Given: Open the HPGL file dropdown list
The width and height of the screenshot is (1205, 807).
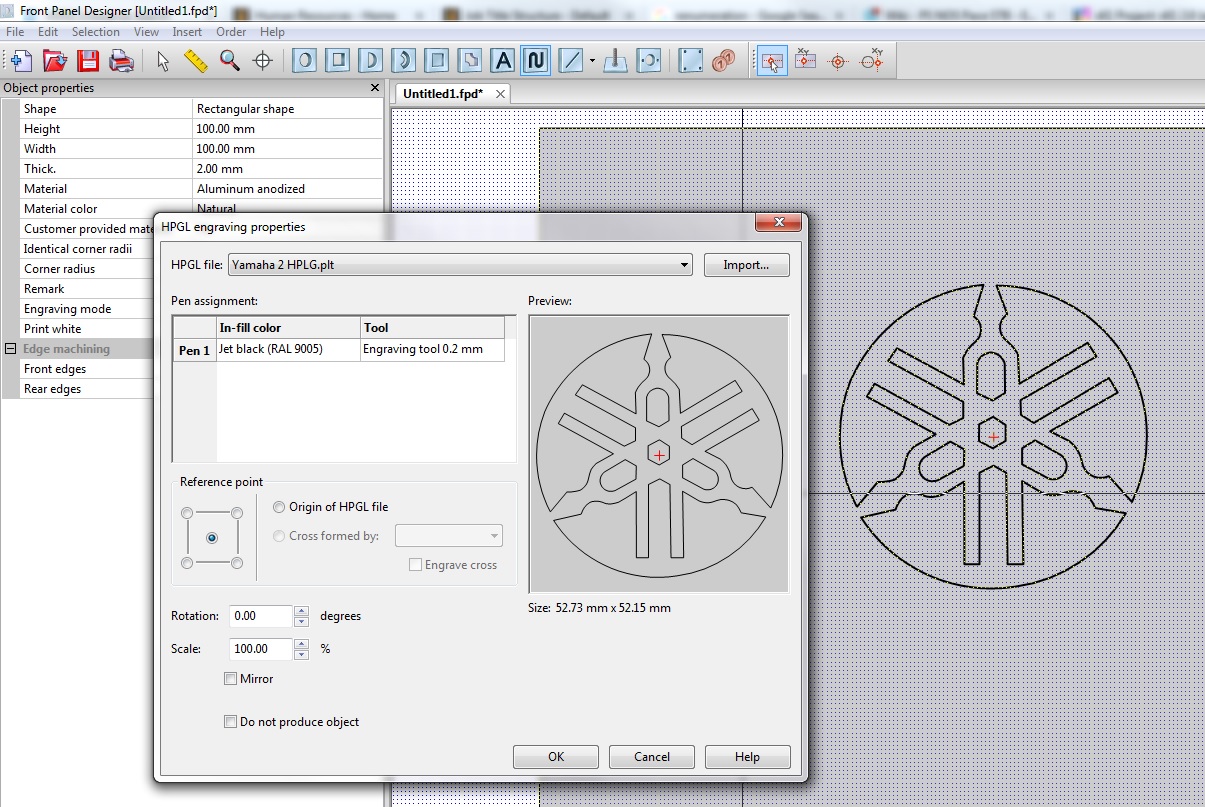Looking at the screenshot, I should 684,264.
